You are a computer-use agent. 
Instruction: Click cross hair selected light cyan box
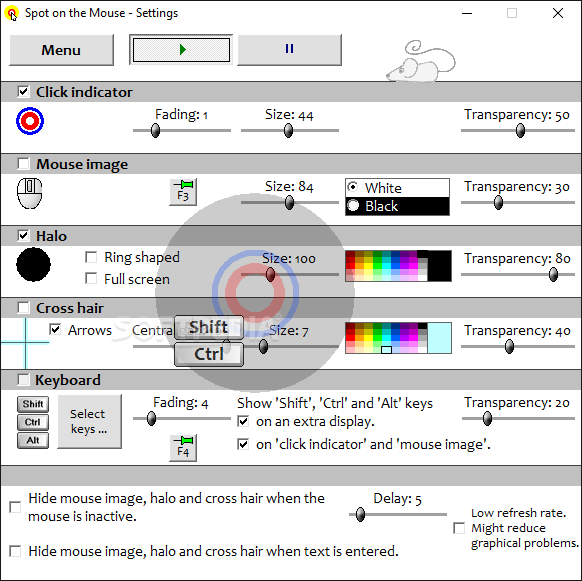(439, 338)
